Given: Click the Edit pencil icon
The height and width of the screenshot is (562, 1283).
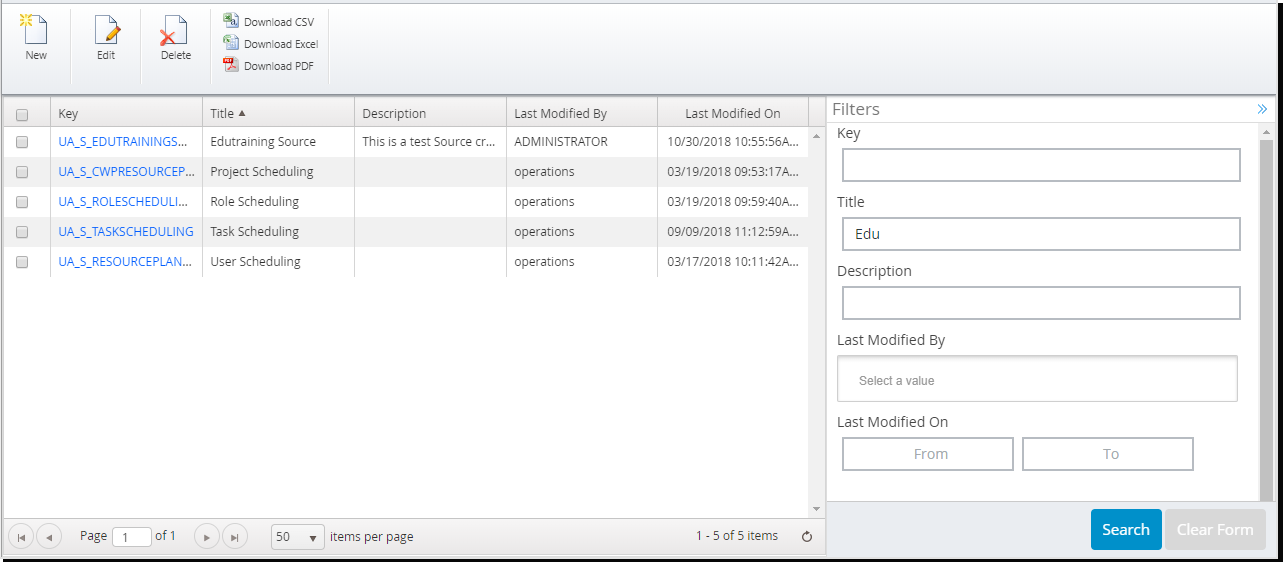Looking at the screenshot, I should click(x=106, y=32).
